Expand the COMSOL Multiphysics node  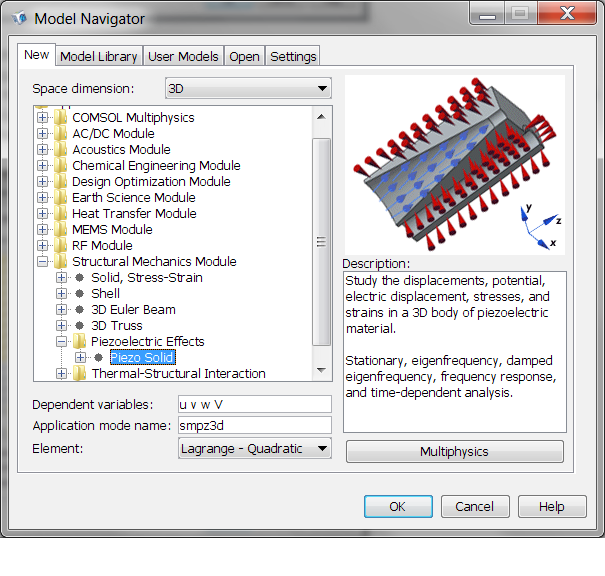tap(42, 117)
